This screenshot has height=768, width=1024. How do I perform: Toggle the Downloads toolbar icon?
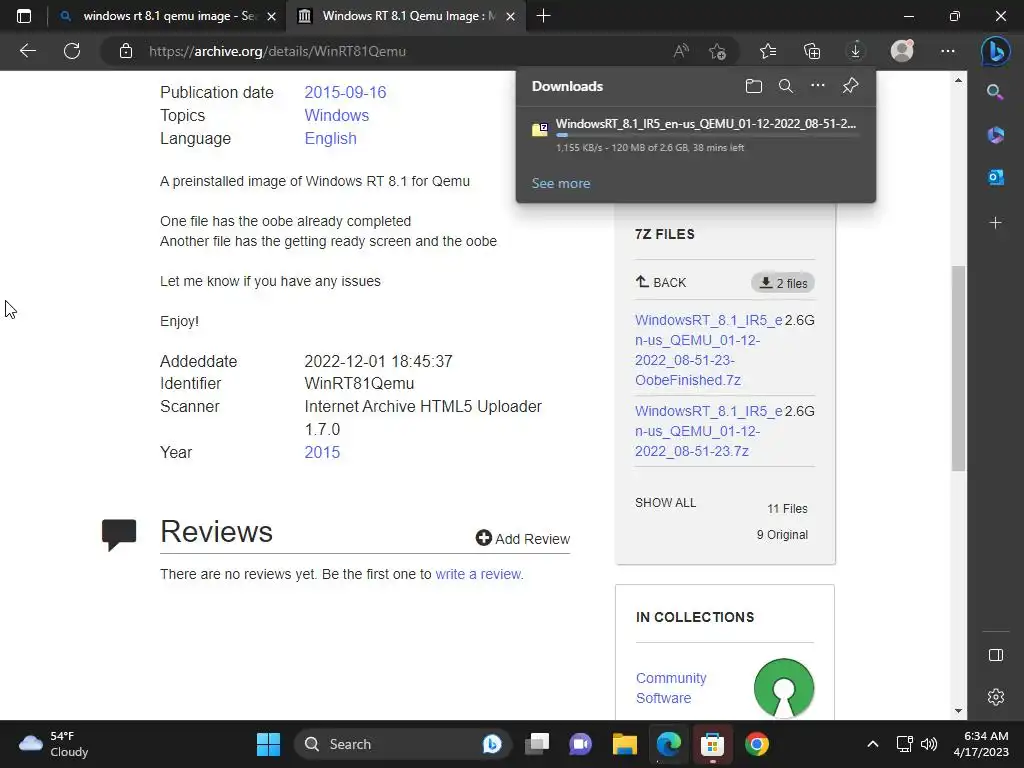[856, 51]
